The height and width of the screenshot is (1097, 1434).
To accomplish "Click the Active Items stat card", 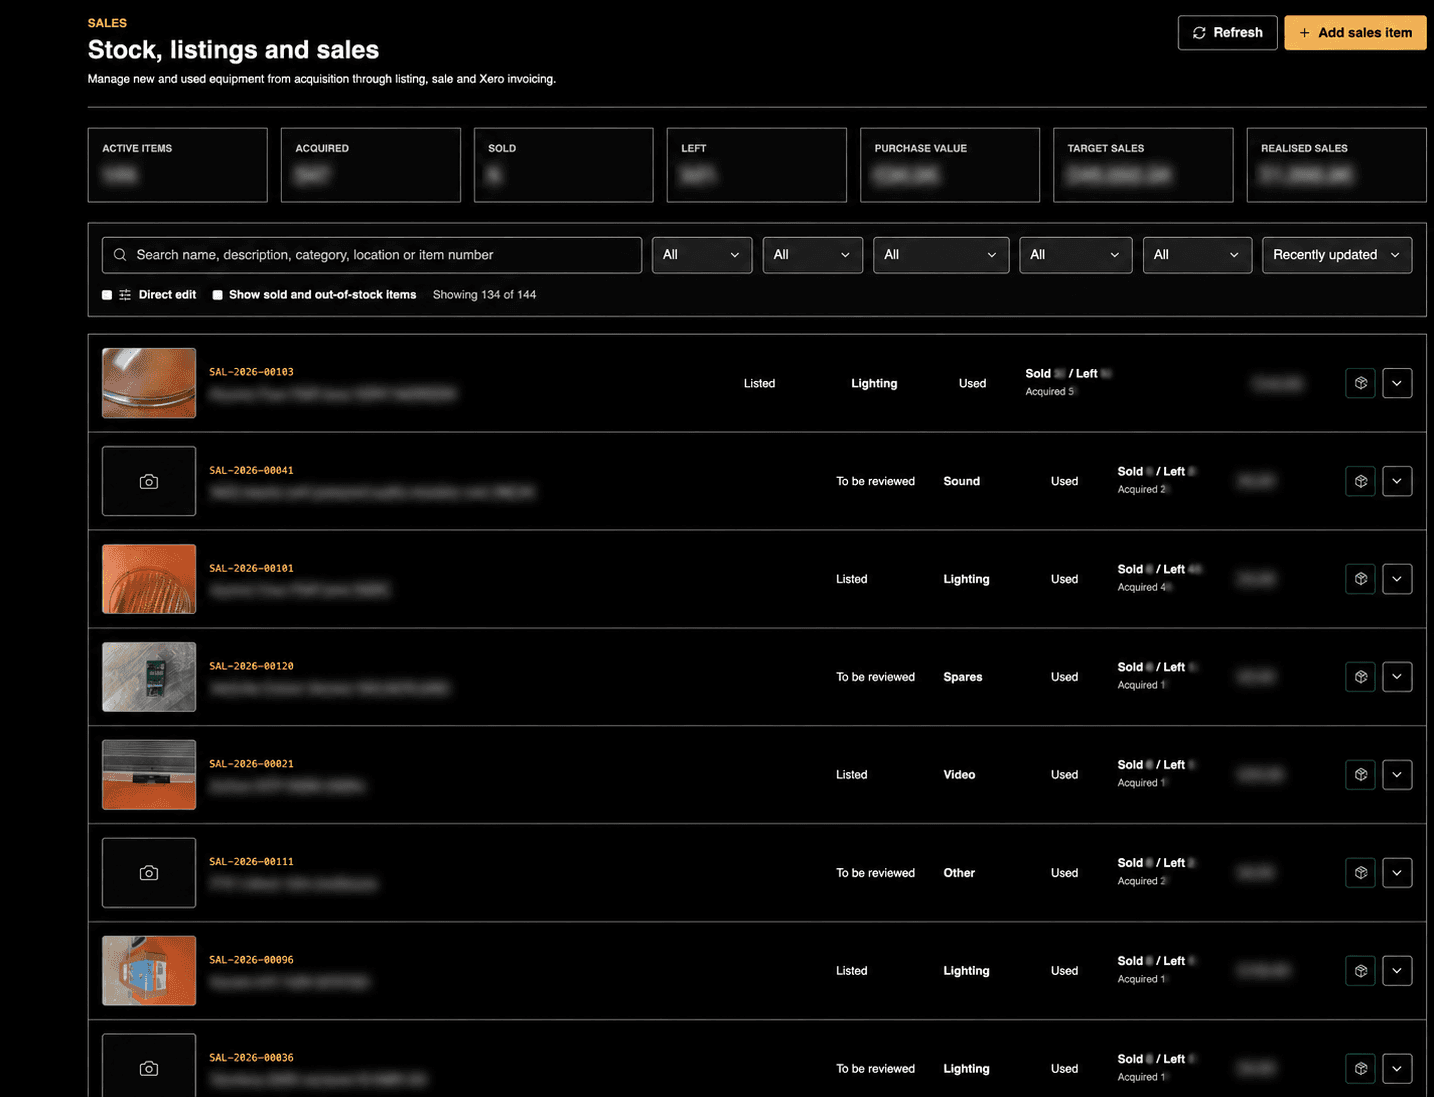I will 178,165.
